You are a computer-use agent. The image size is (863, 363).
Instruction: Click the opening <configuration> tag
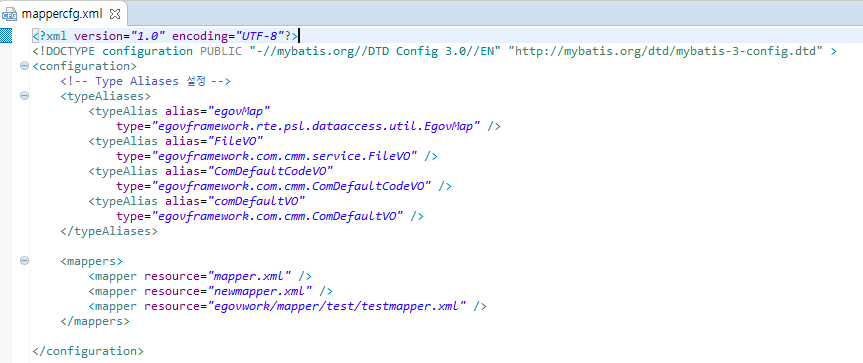[85, 66]
